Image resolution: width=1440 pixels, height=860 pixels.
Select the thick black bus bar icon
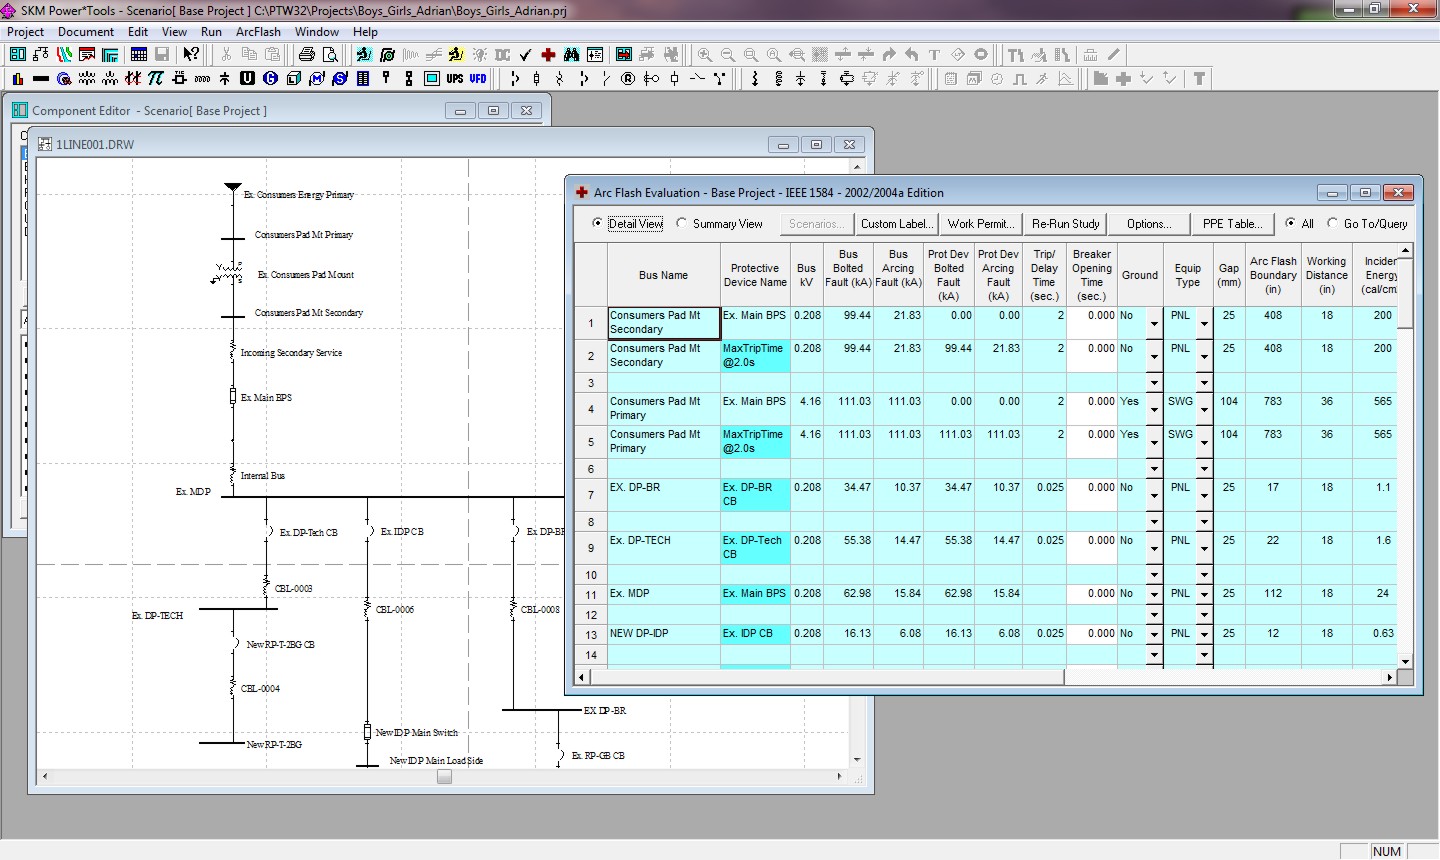[x=41, y=78]
